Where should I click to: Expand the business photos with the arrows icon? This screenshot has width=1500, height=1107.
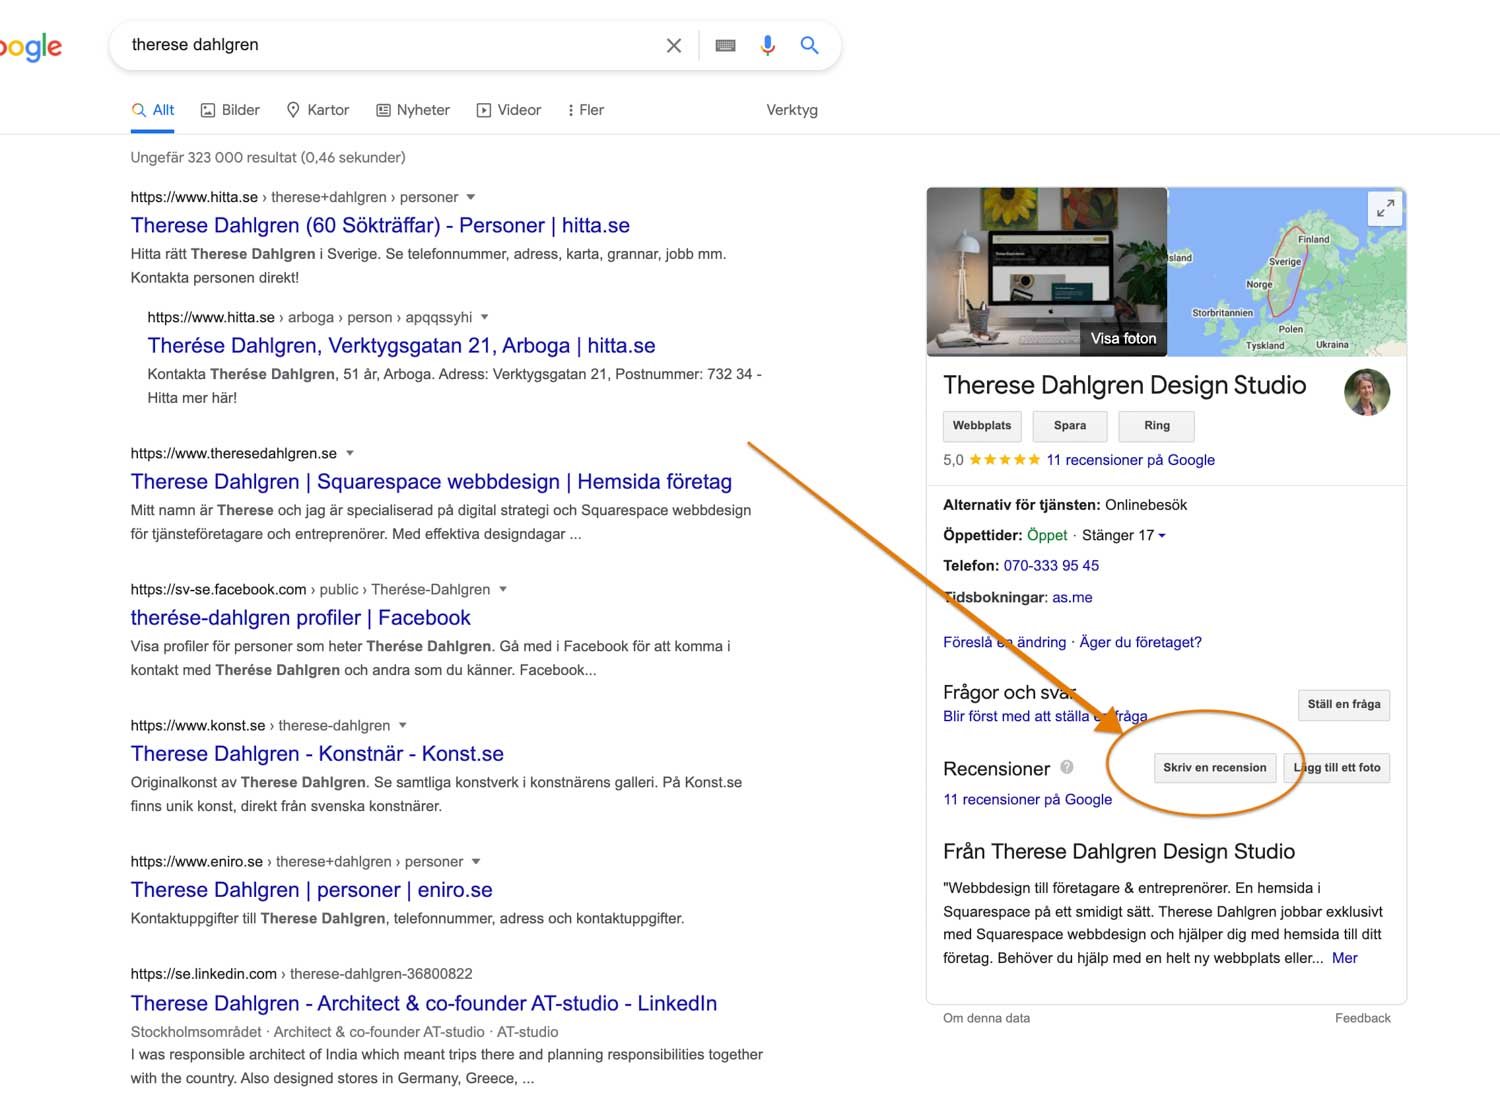click(x=1385, y=208)
